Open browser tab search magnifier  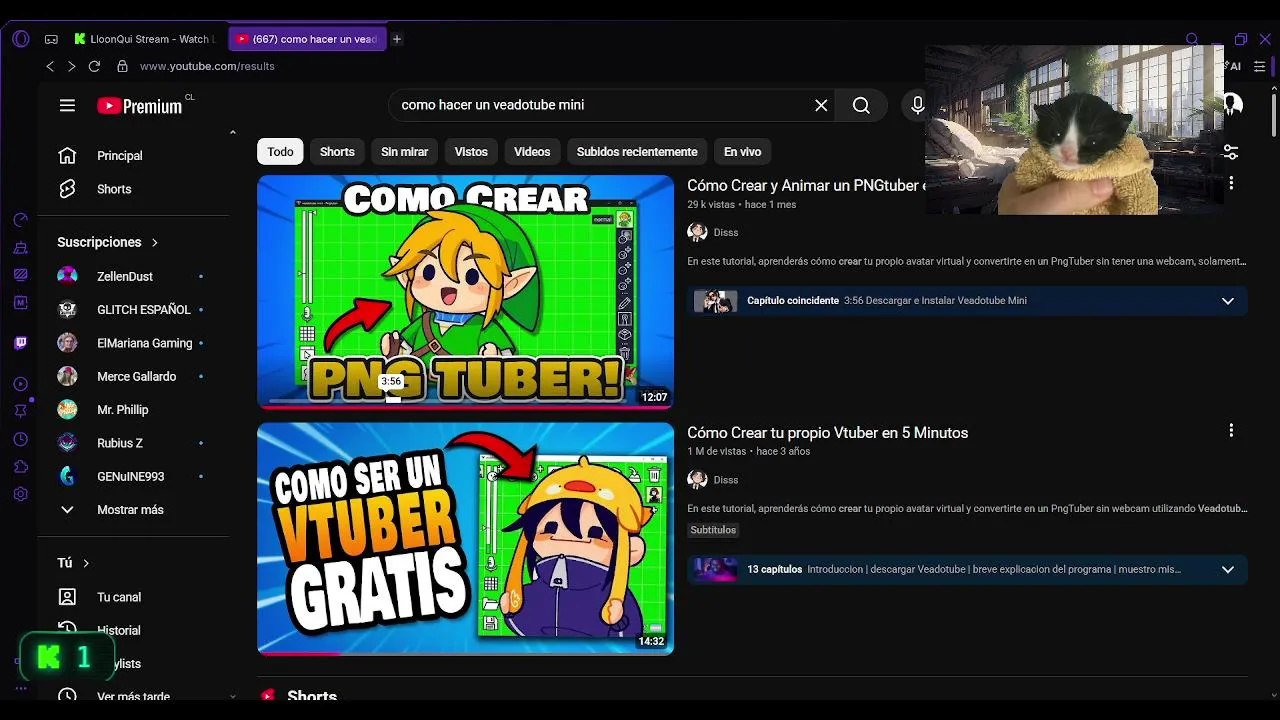tap(1192, 39)
